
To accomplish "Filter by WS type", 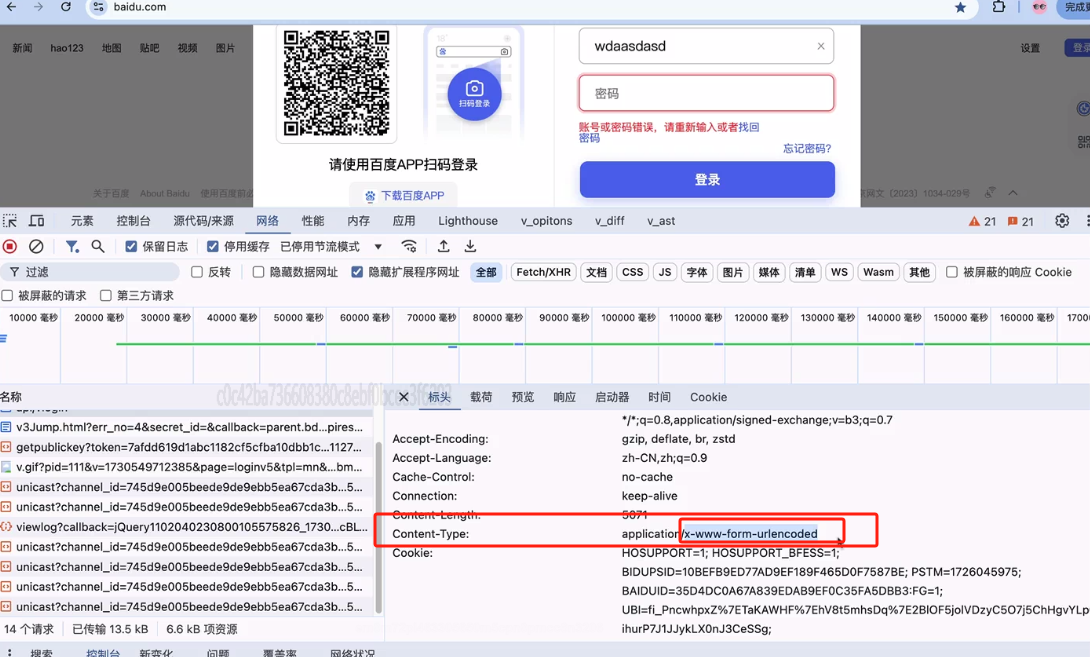I will tap(839, 272).
